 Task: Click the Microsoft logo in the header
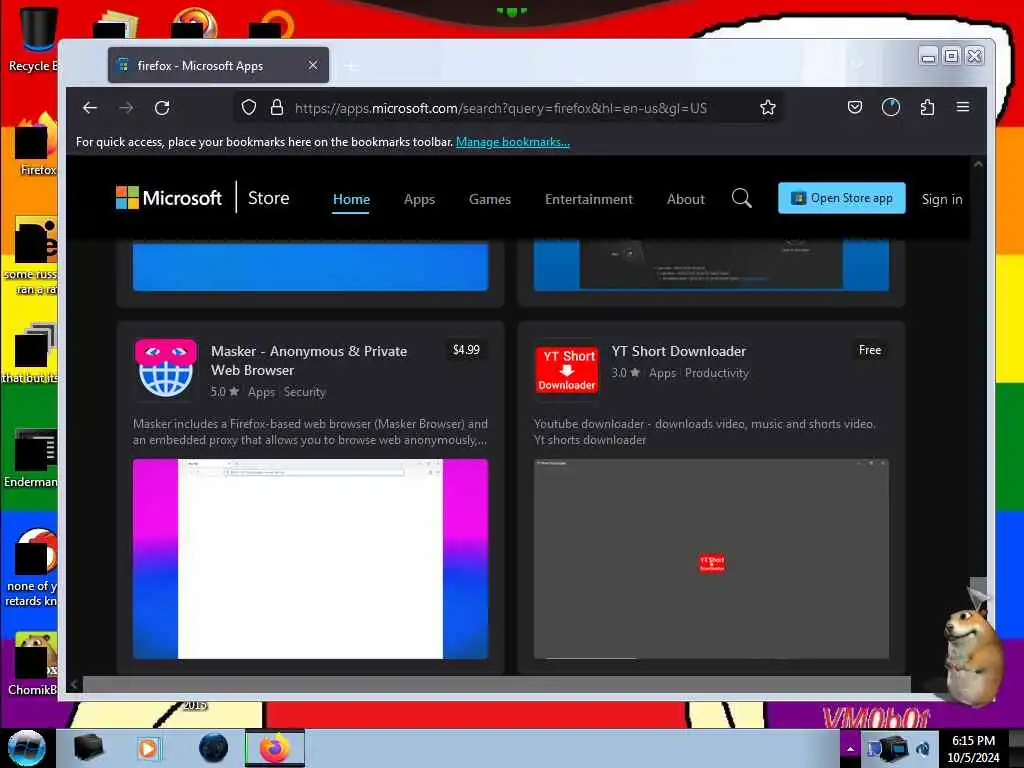168,198
